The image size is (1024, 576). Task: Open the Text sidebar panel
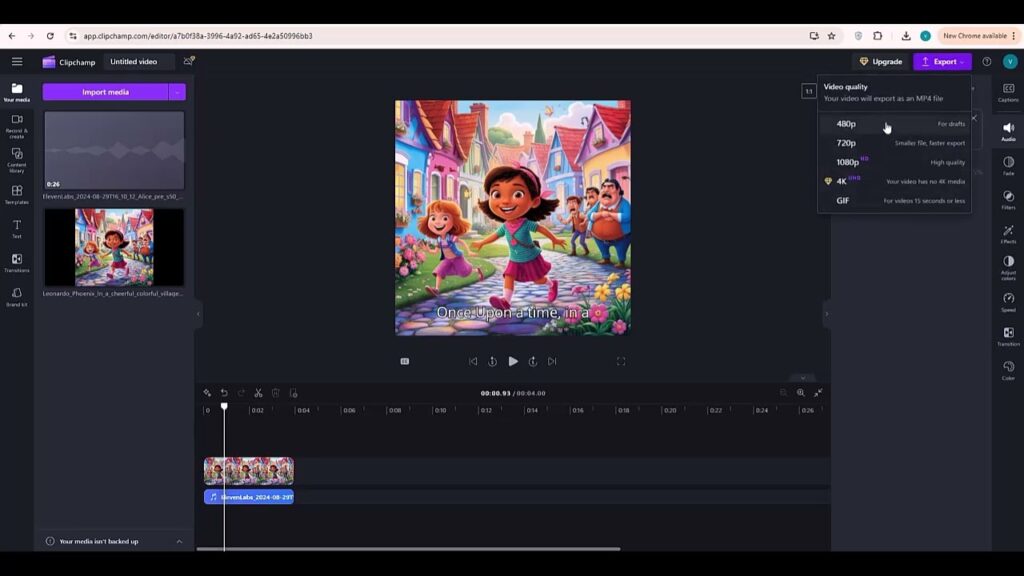(17, 229)
